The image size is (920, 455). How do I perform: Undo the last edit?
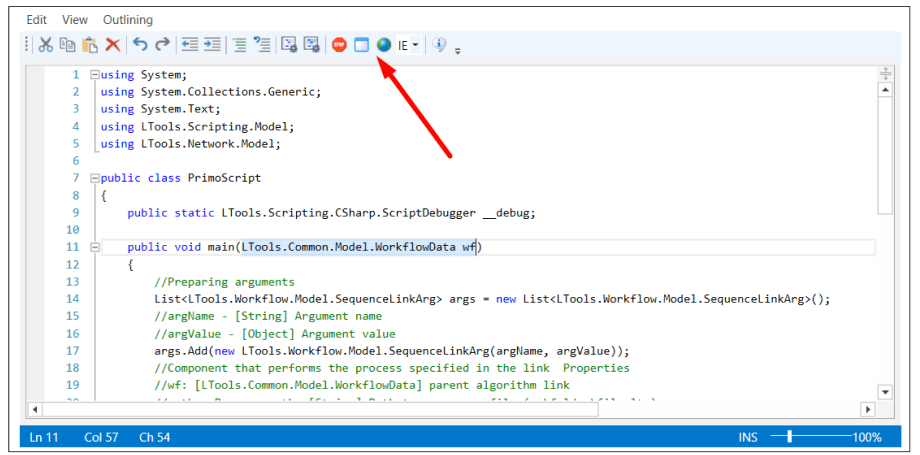140,45
